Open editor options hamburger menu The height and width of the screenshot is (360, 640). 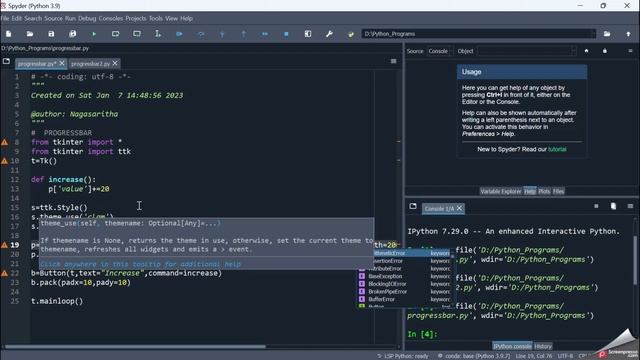tap(393, 61)
